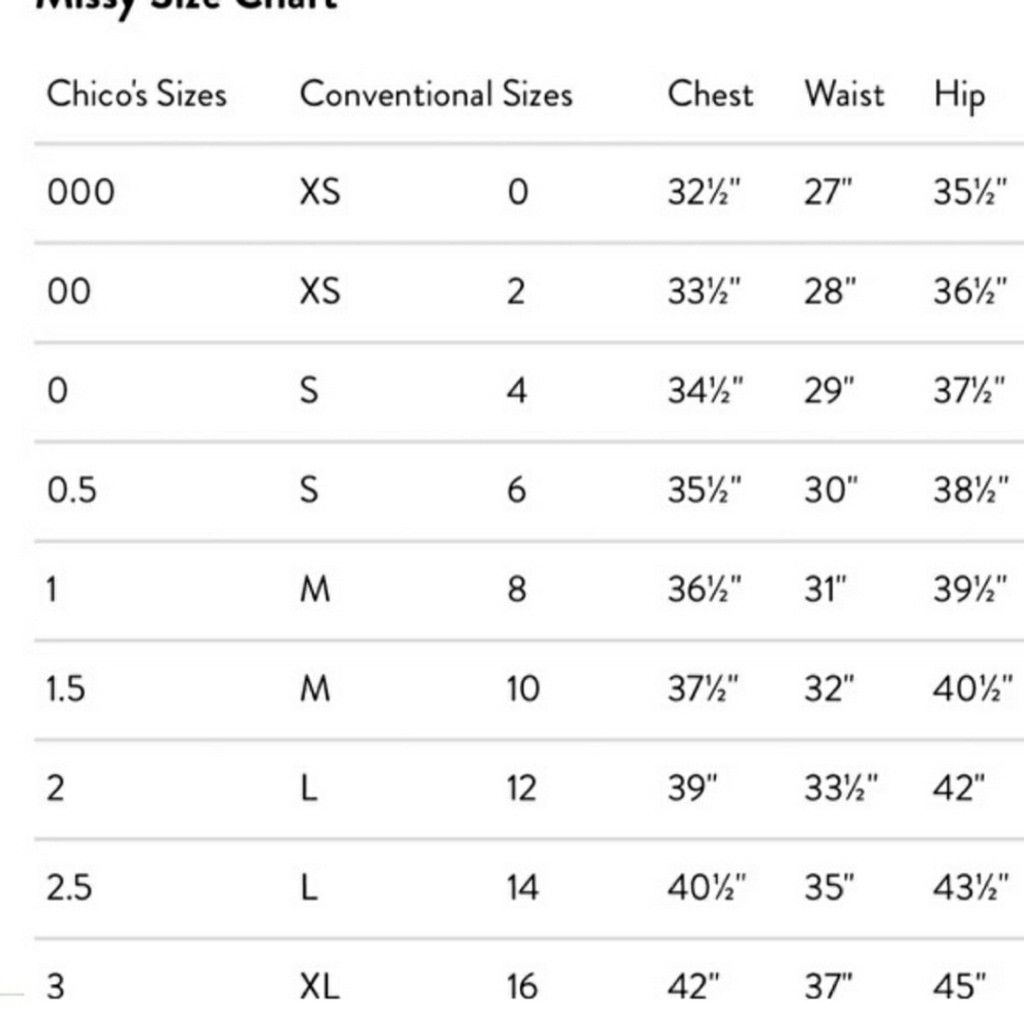1024x1025 pixels.
Task: Select conventional size number 12
Action: pos(522,788)
